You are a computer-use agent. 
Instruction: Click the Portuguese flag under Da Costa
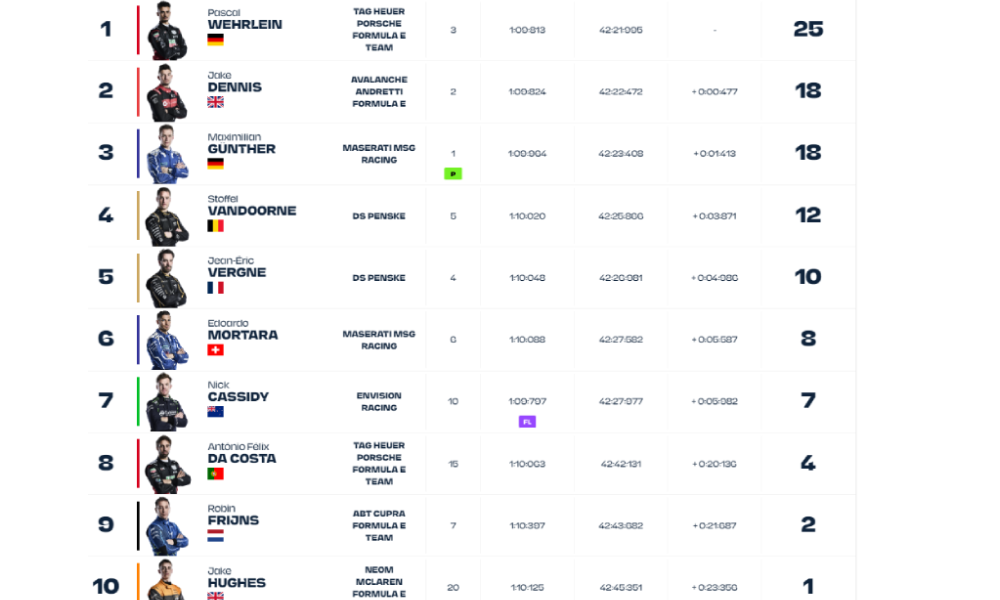point(215,474)
